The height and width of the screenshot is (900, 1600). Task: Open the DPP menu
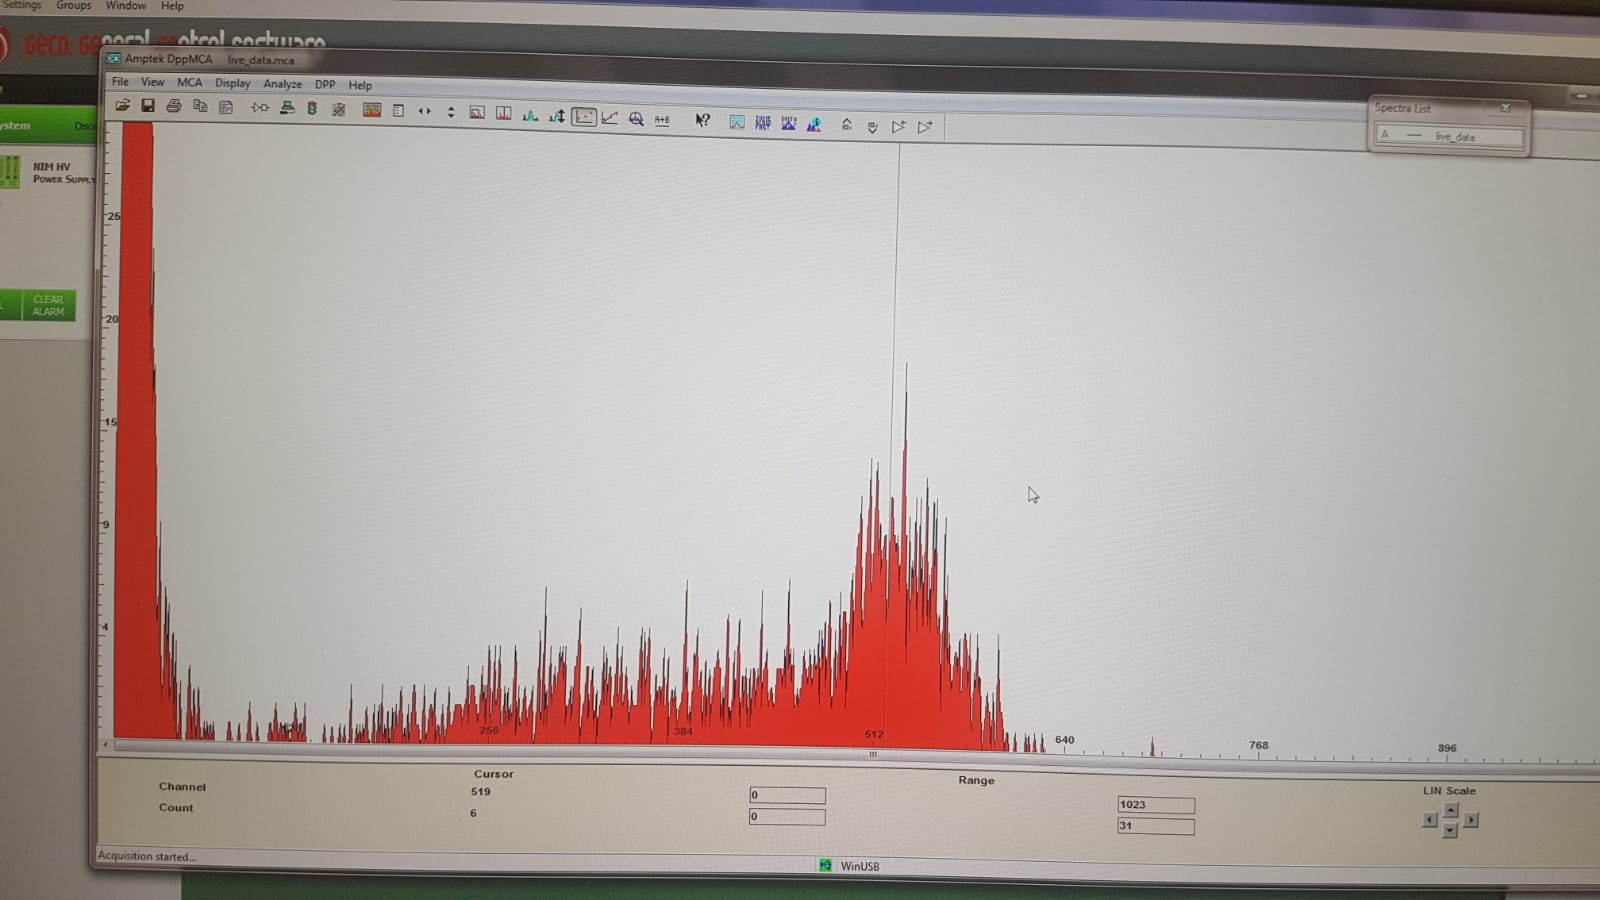[325, 85]
